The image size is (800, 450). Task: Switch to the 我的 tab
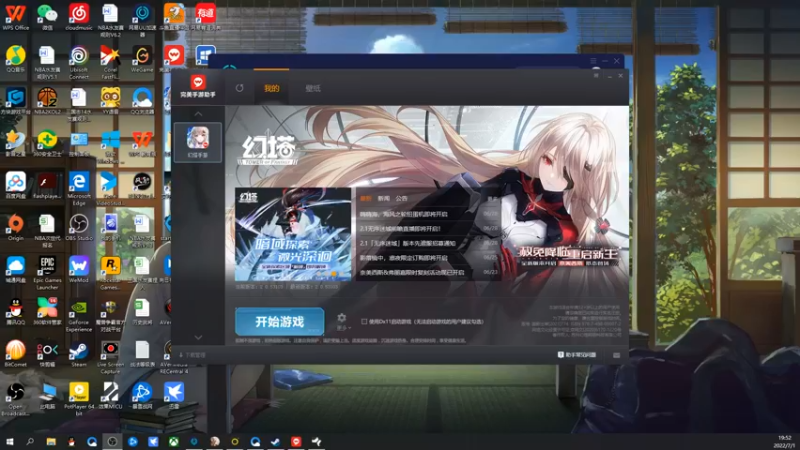pos(271,88)
